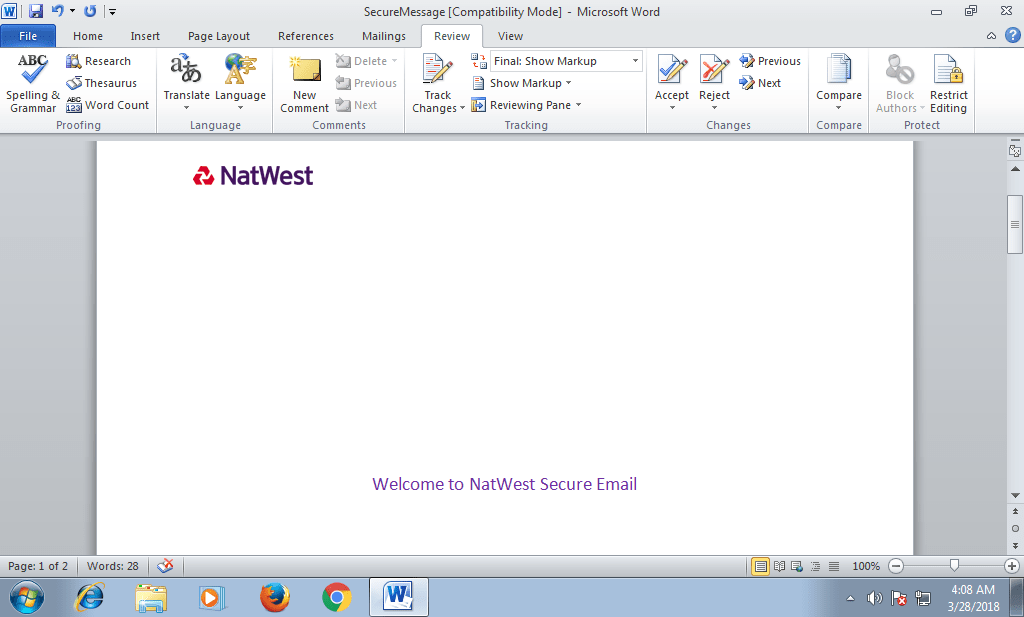Screen dimensions: 1024x617
Task: Undo the last action
Action: tap(57, 11)
